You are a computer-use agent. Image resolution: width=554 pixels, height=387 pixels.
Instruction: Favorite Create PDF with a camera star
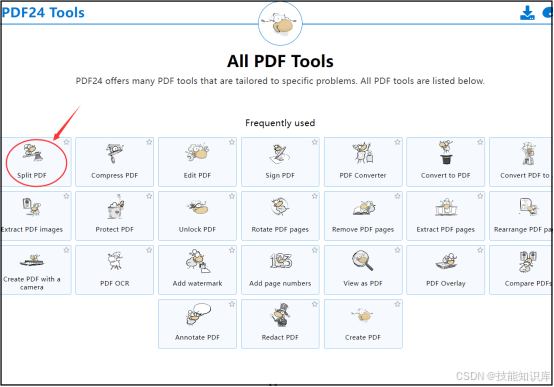66,250
